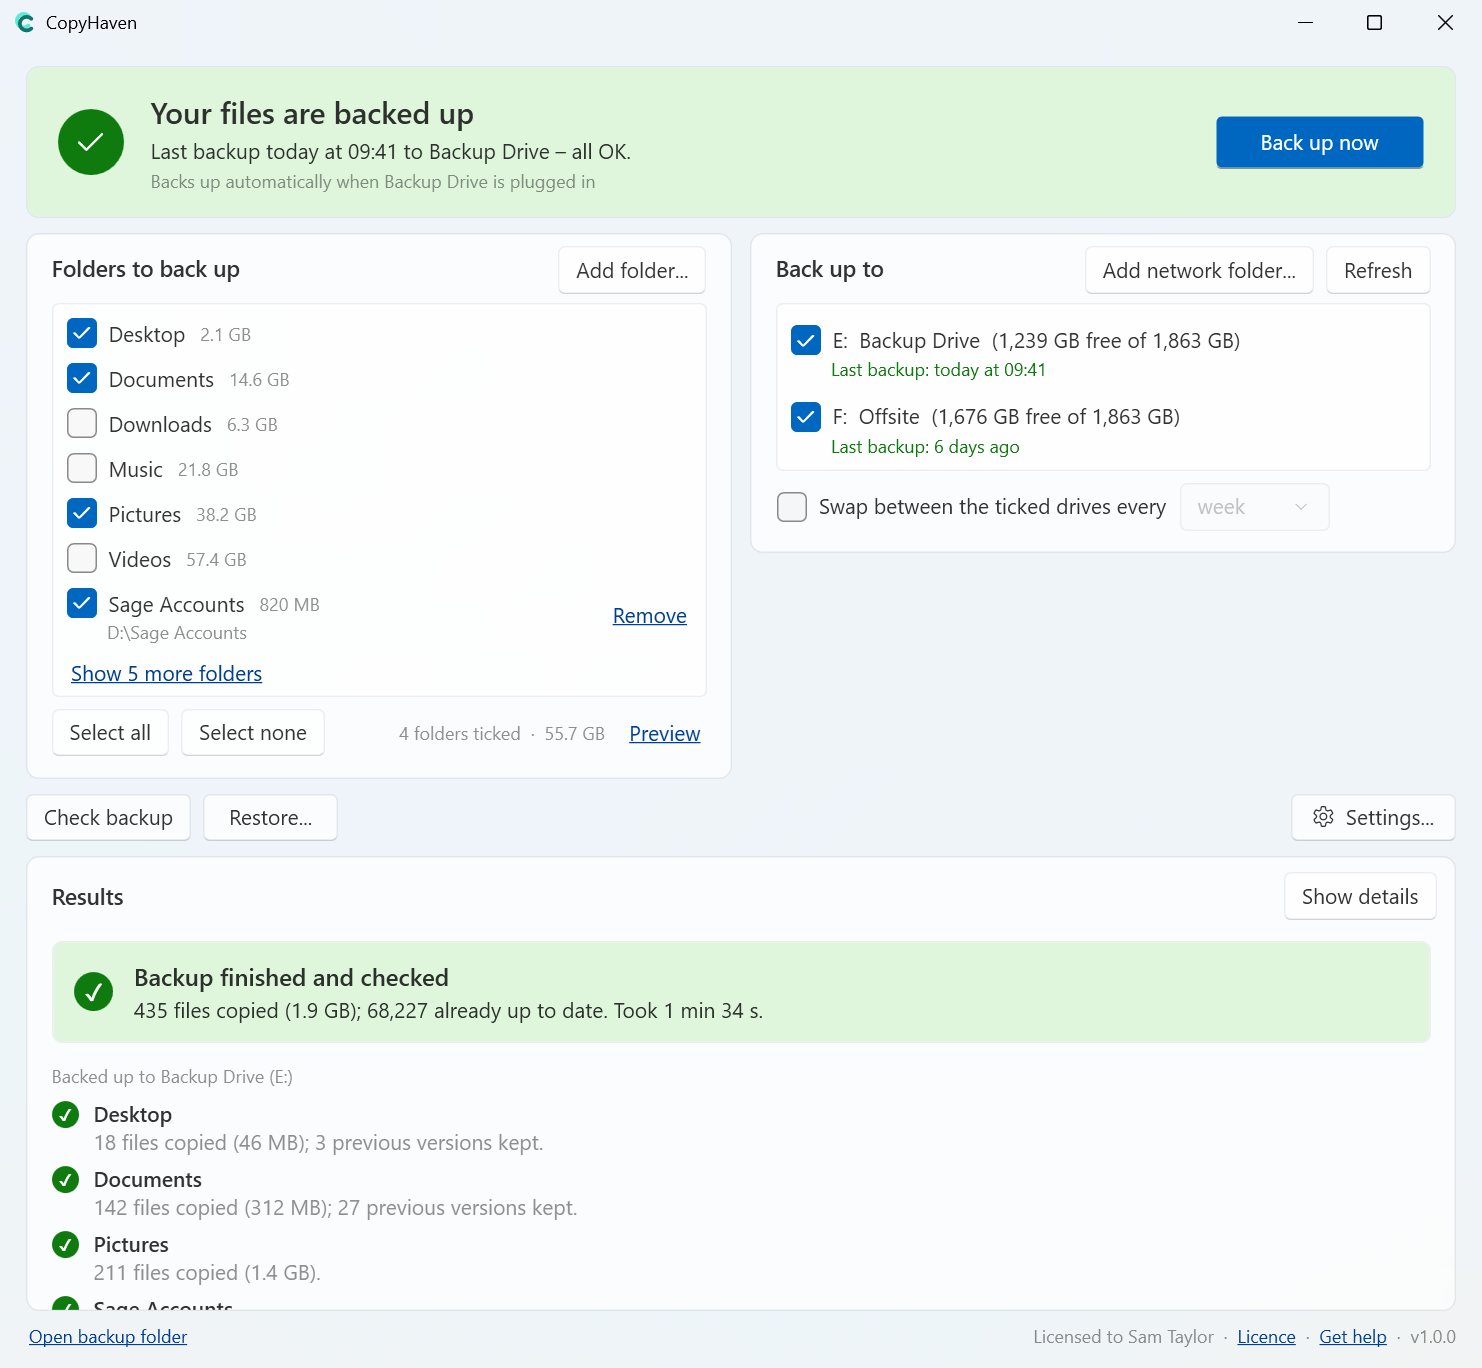Click '142 files copied (312 MB)' Documents detail
The width and height of the screenshot is (1482, 1368).
(x=335, y=1208)
